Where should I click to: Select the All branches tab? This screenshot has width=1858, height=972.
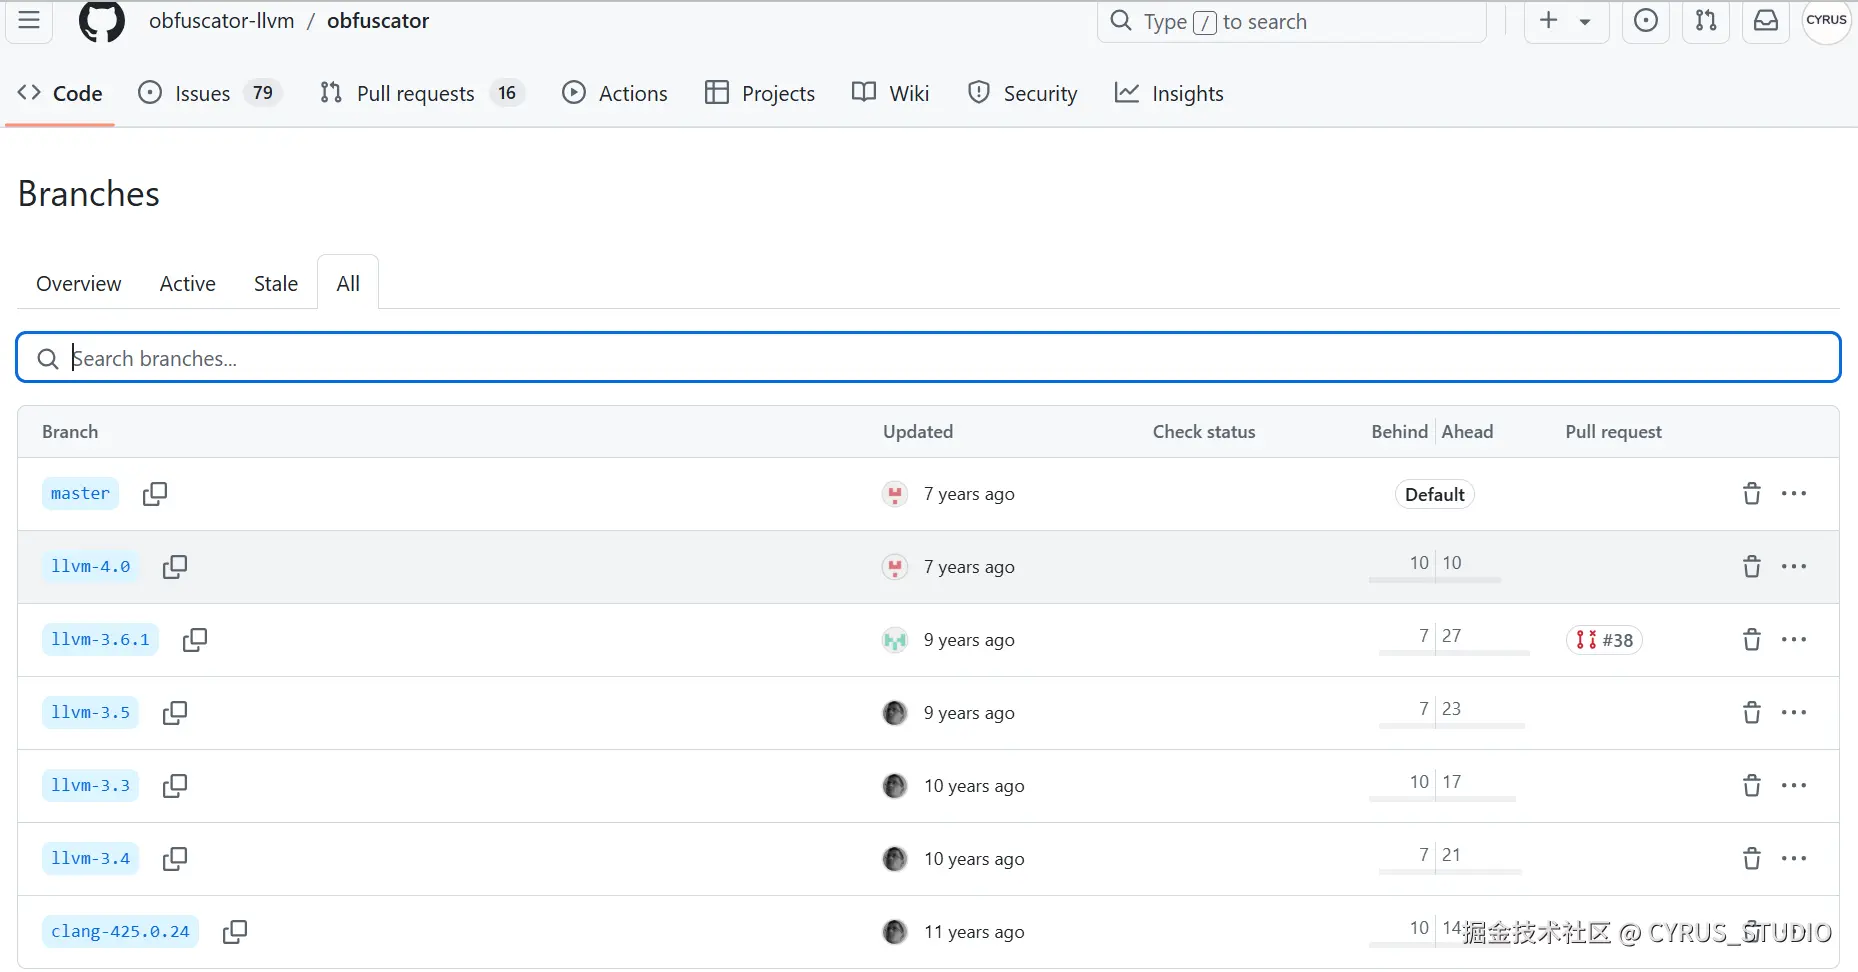[x=348, y=284]
